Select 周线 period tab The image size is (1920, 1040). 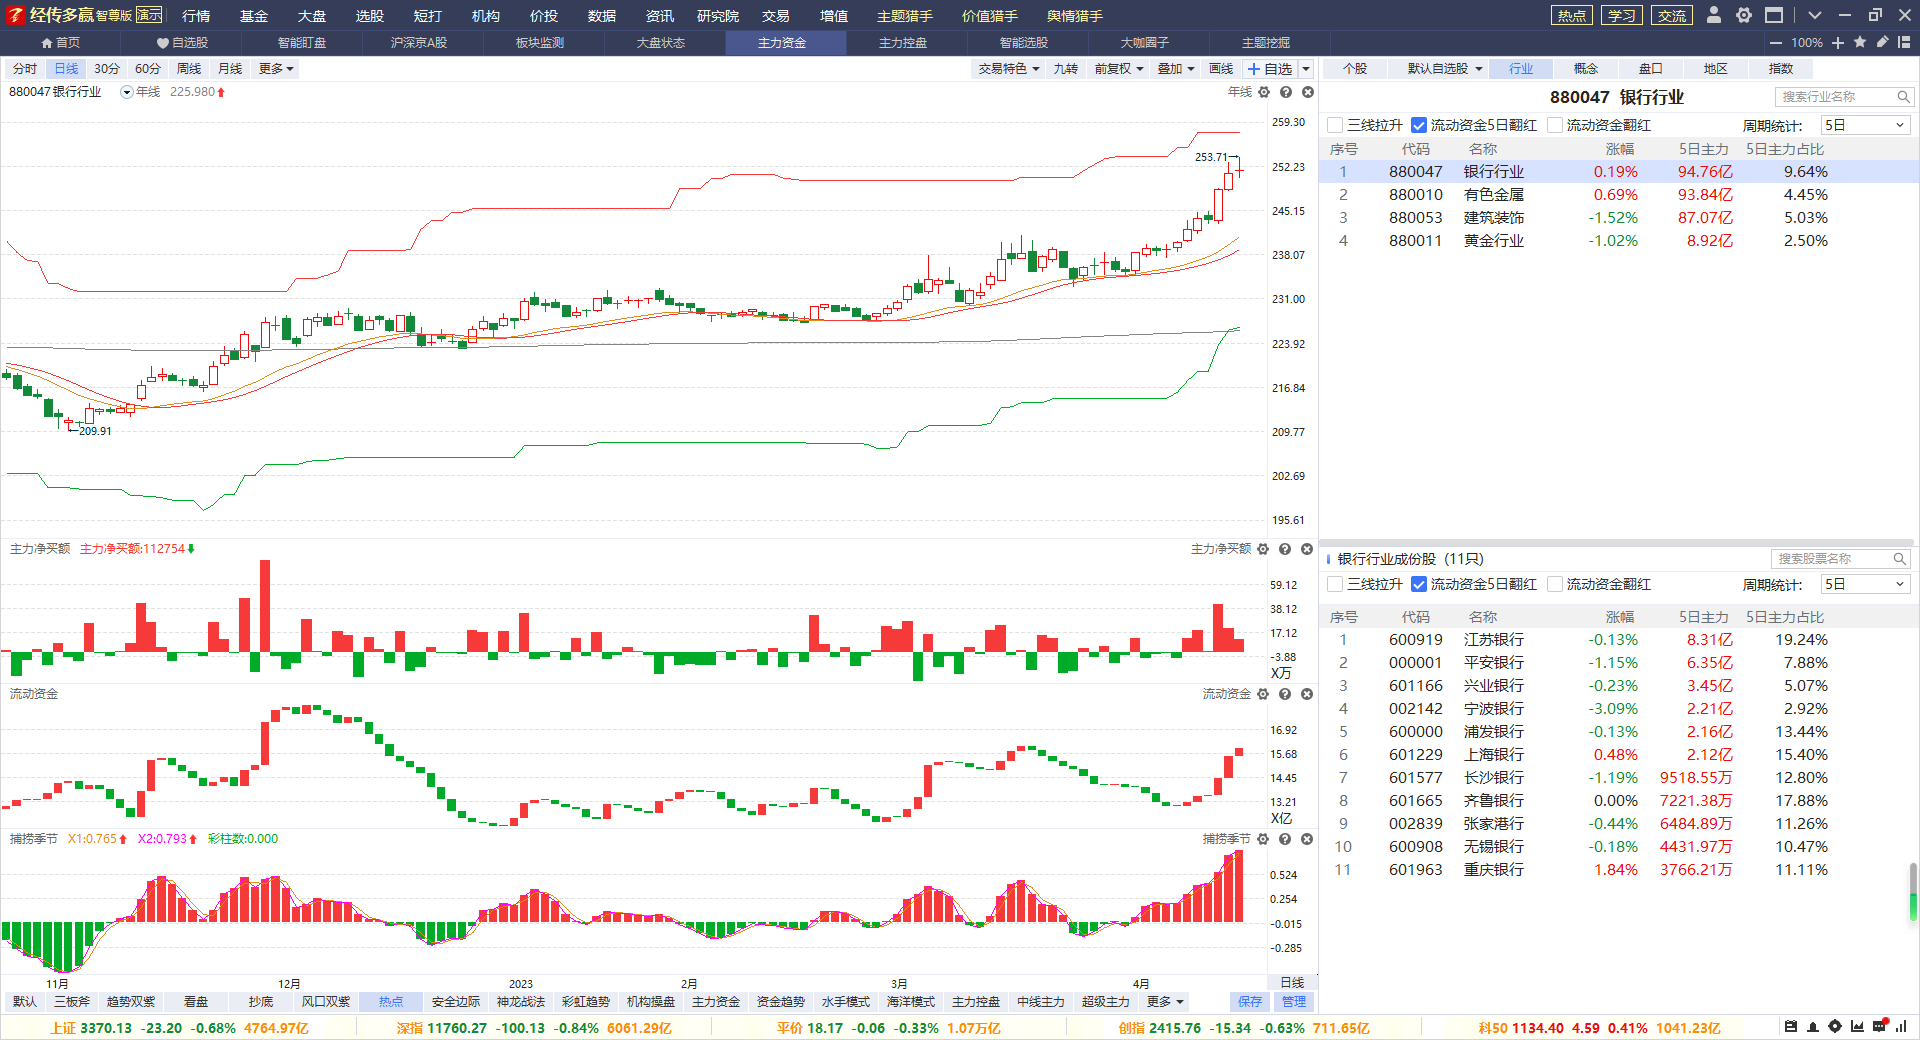(189, 69)
